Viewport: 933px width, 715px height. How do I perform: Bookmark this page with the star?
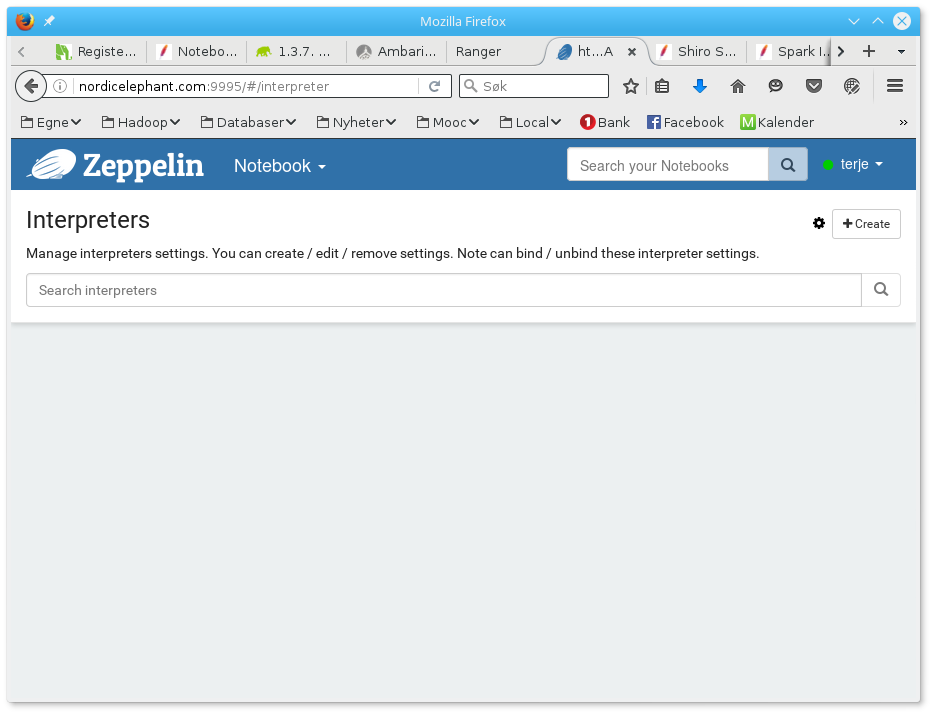tap(631, 86)
